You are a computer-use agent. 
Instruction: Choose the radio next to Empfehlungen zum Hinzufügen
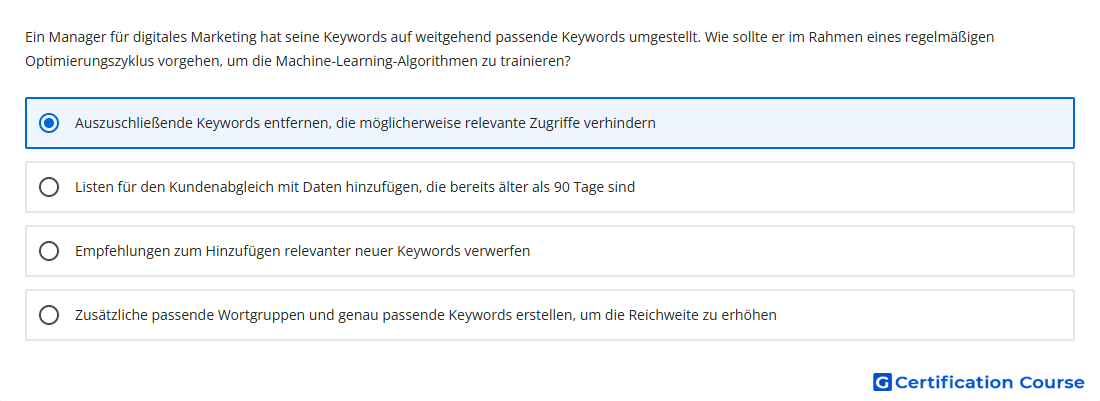coord(49,251)
